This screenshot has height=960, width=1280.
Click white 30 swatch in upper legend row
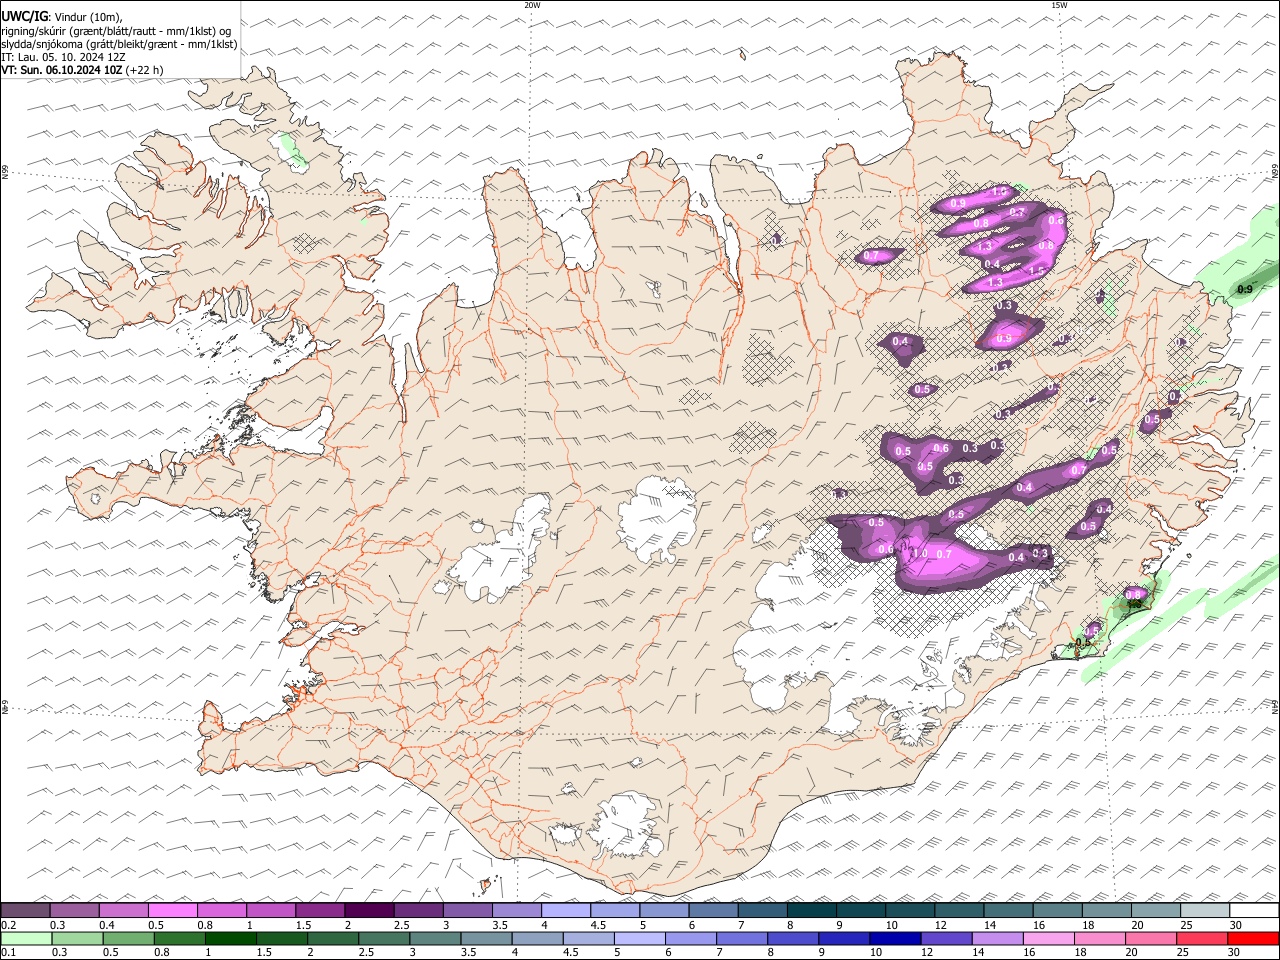coord(1253,910)
